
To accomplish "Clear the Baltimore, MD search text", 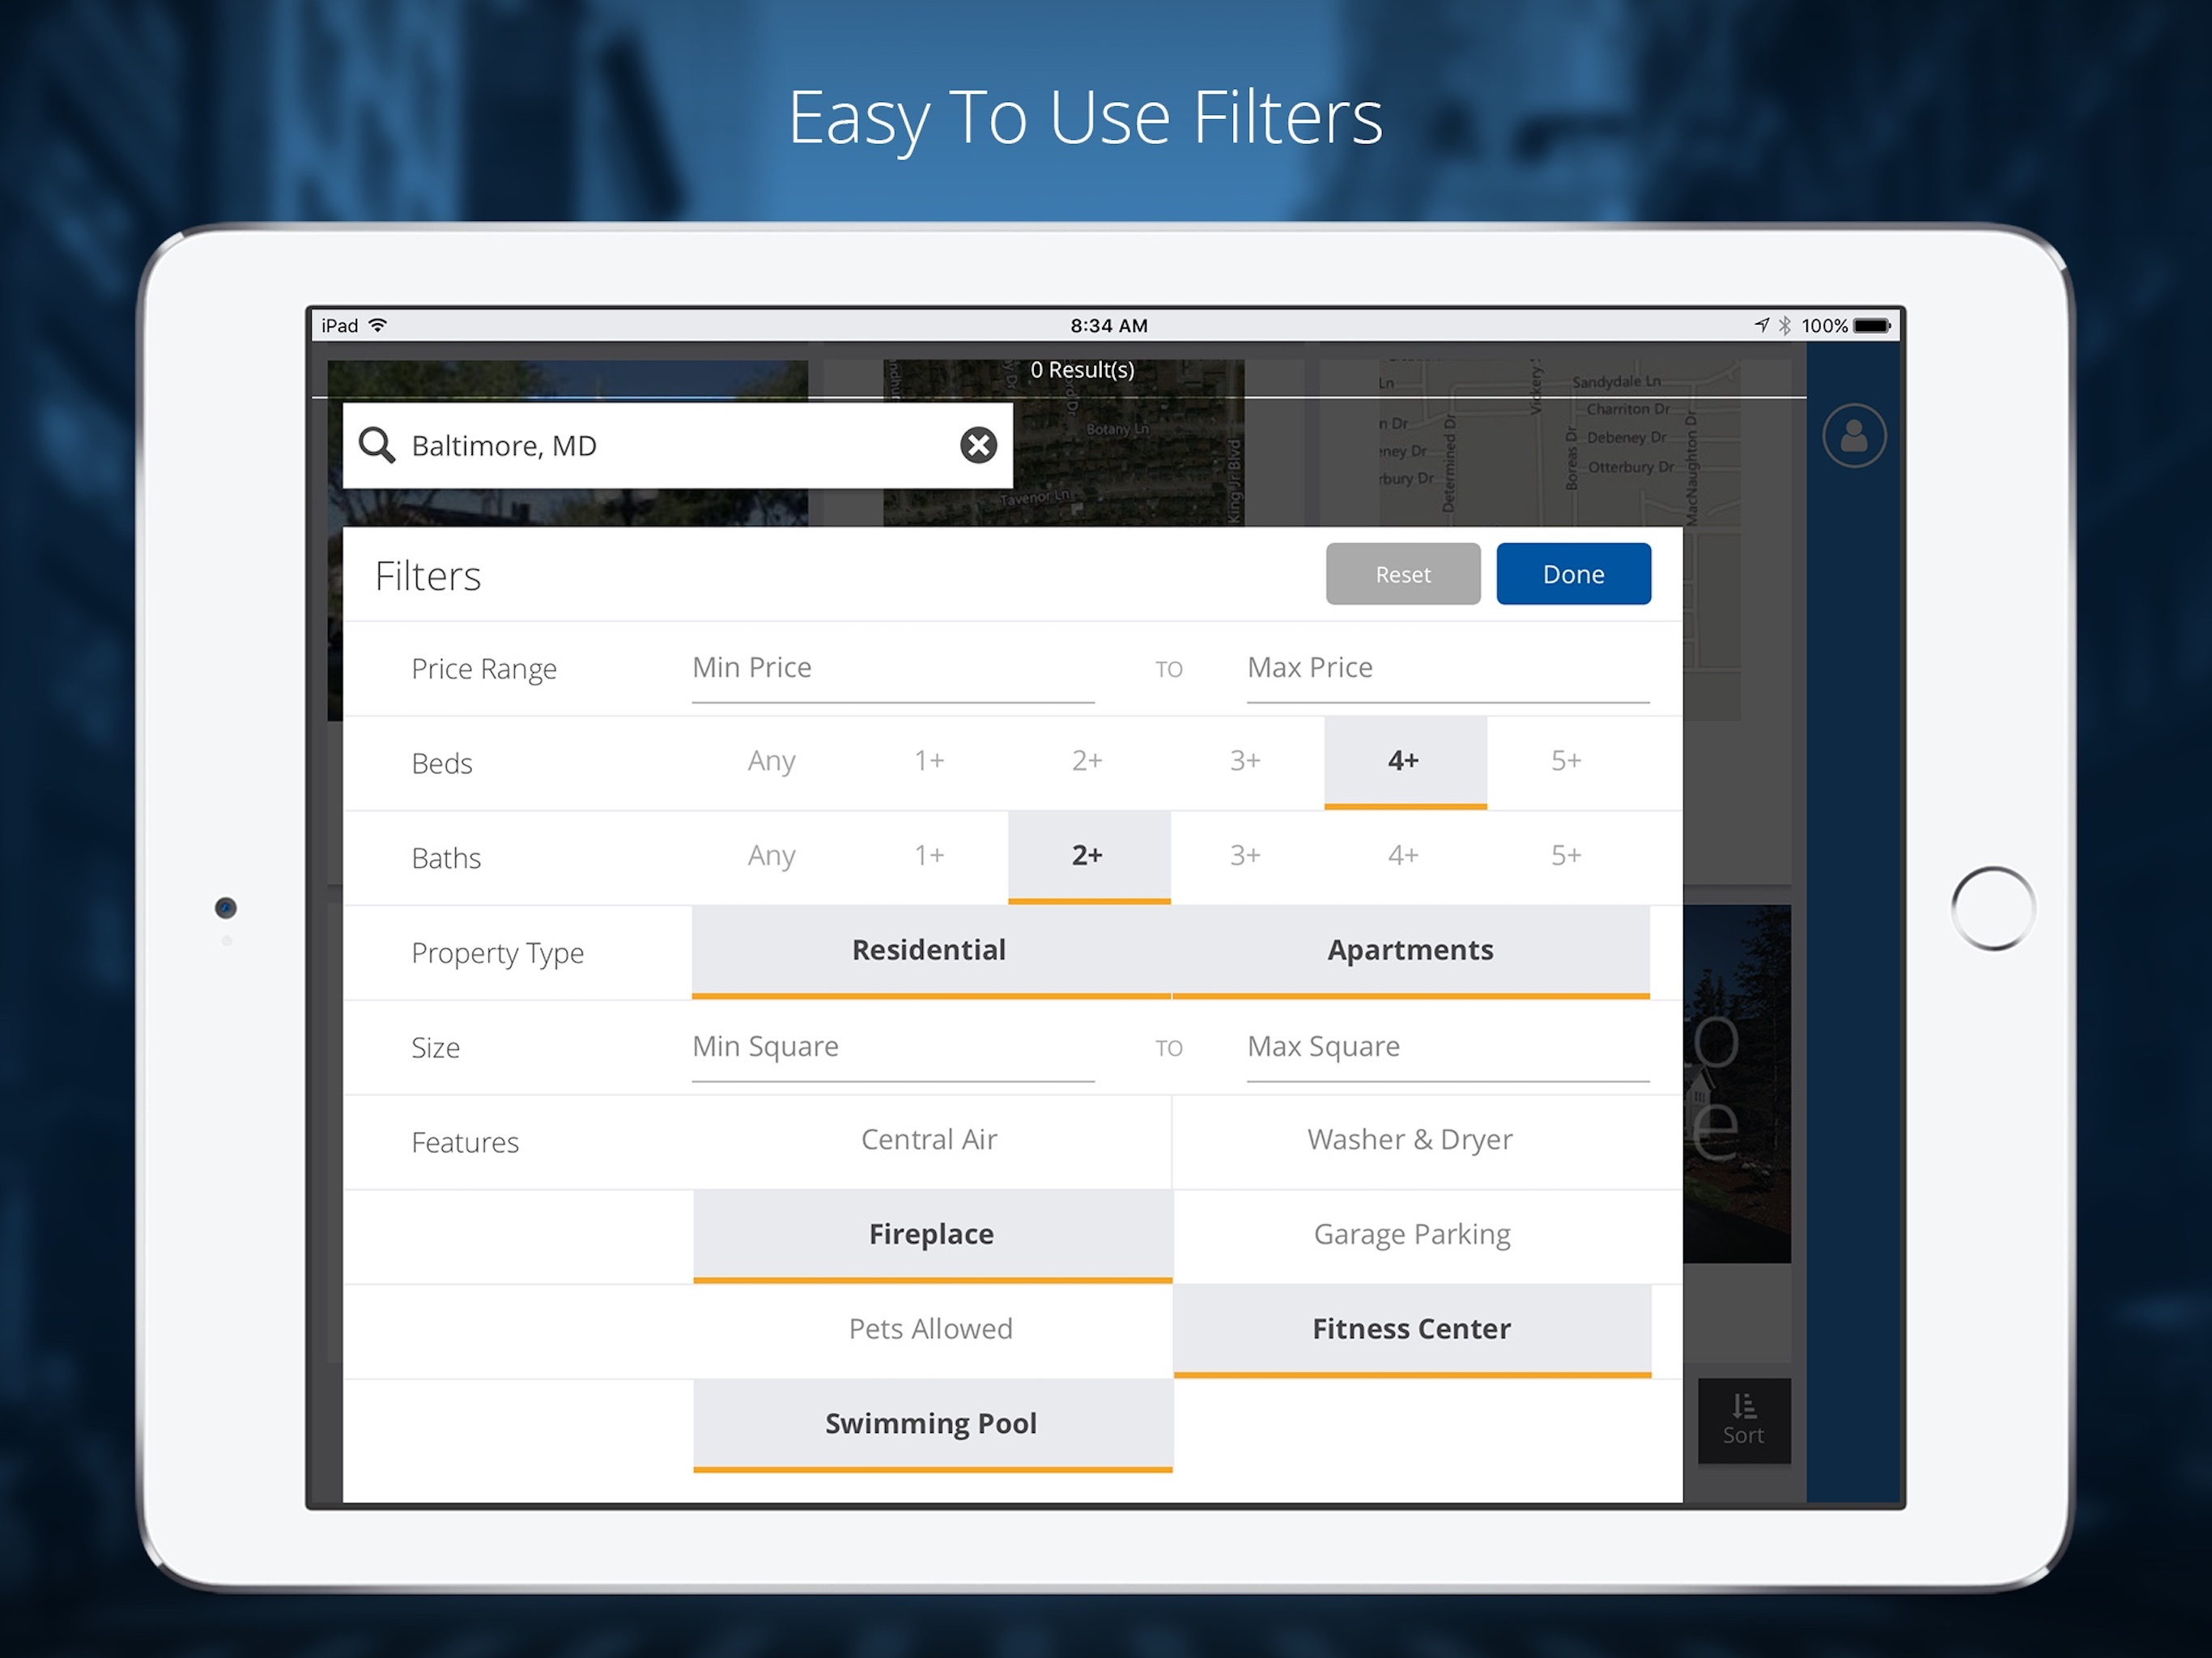I will click(978, 445).
